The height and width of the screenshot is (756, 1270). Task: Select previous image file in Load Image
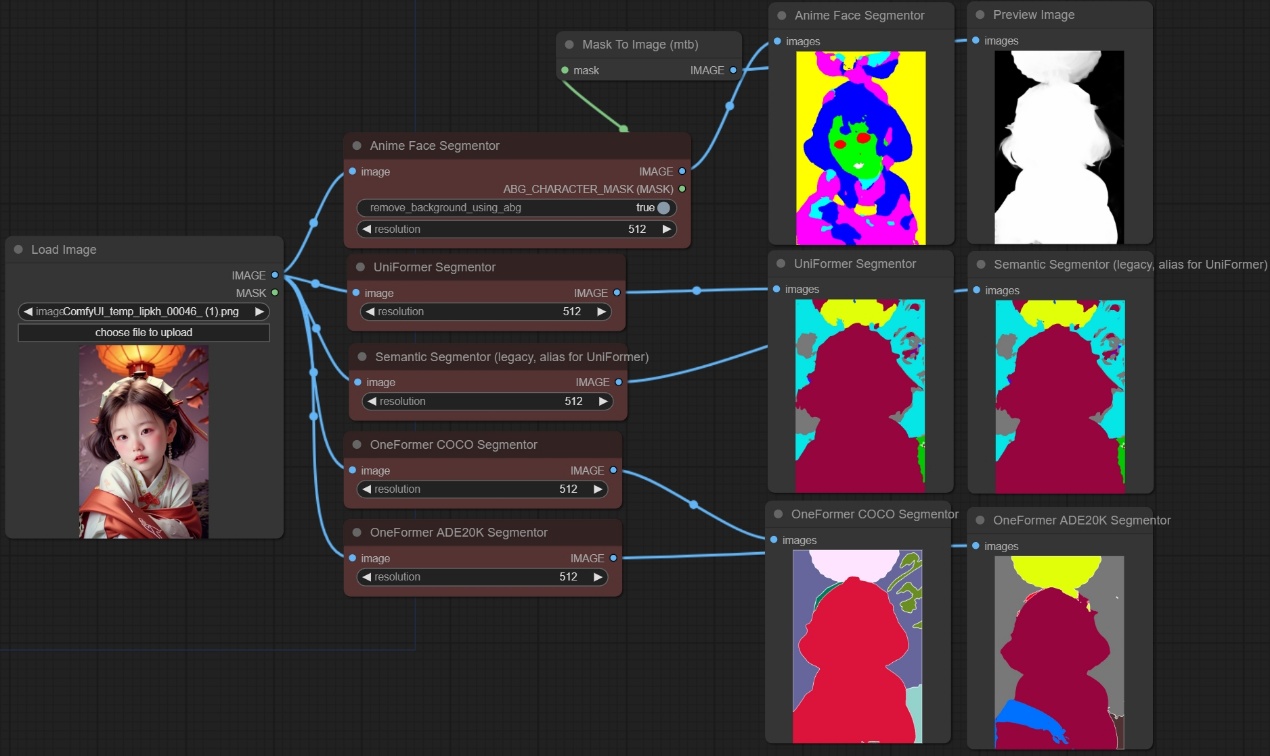coord(28,311)
